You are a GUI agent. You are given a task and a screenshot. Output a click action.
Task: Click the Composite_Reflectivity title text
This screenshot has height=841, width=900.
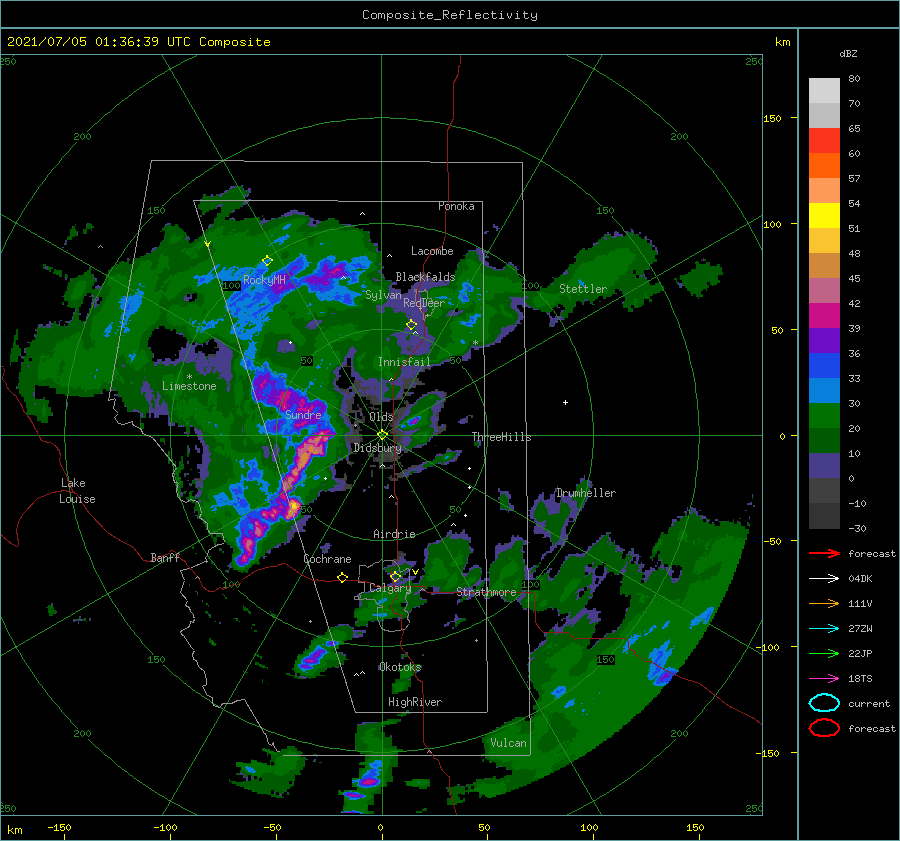coord(450,15)
